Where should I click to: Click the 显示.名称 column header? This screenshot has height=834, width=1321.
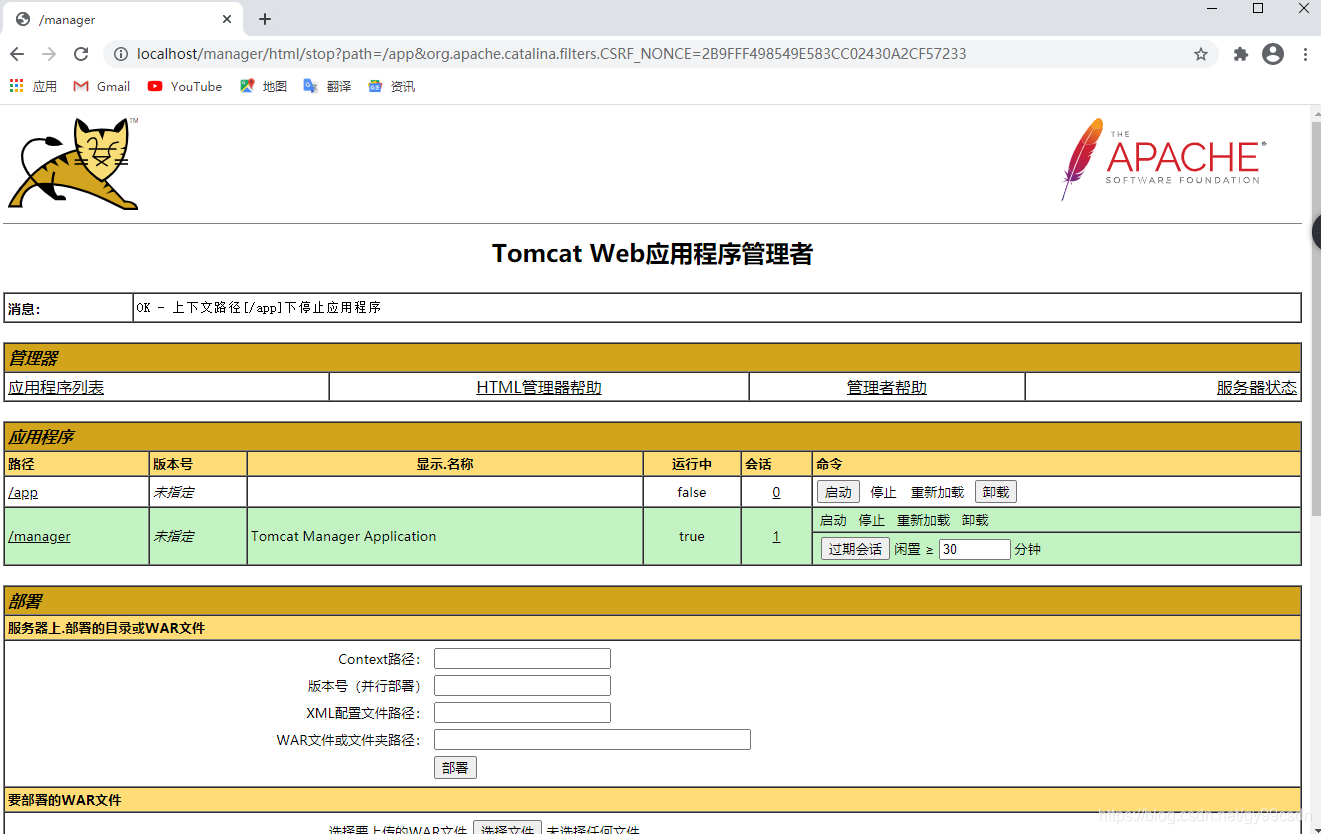tap(445, 464)
